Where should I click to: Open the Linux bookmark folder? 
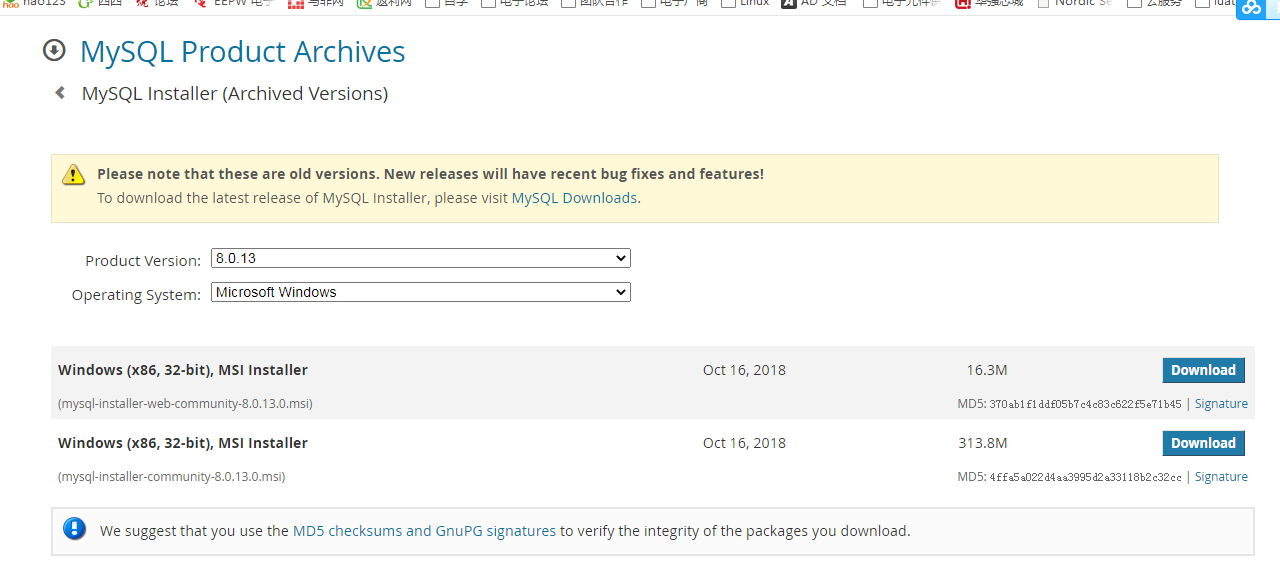pyautogui.click(x=746, y=3)
